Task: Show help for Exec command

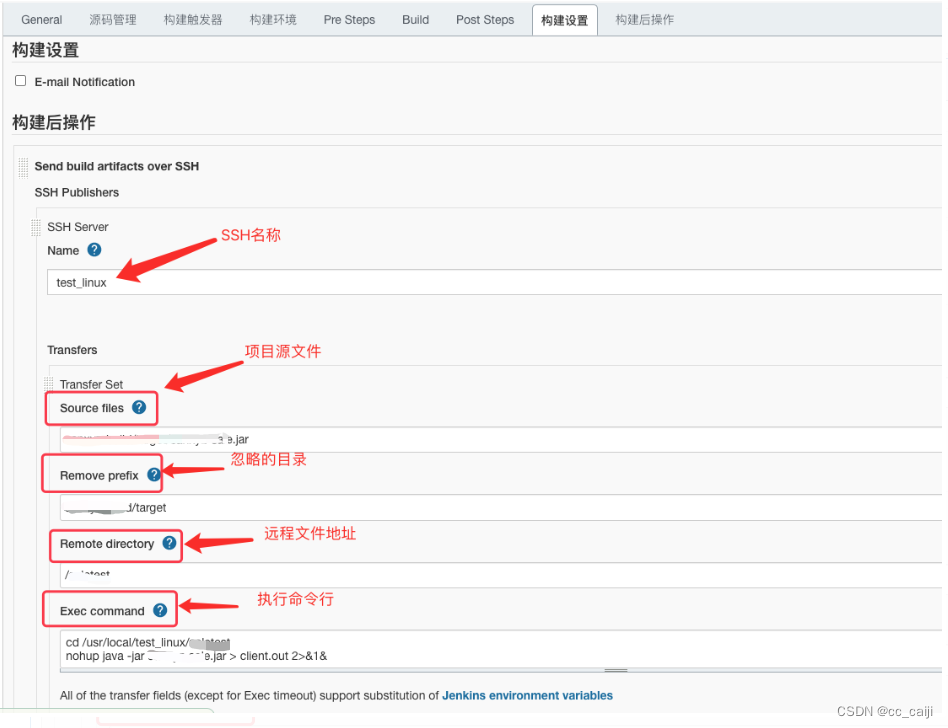Action: [160, 610]
